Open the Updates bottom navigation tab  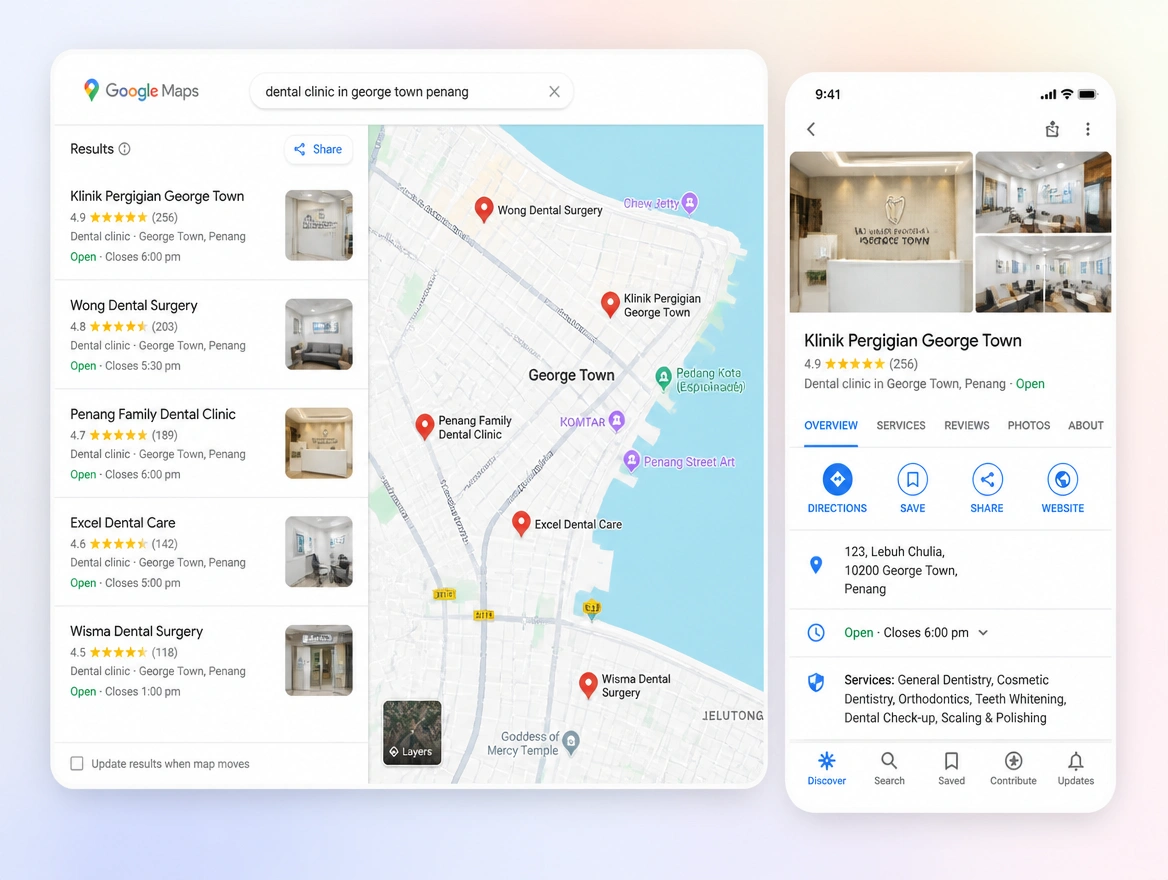(1076, 768)
